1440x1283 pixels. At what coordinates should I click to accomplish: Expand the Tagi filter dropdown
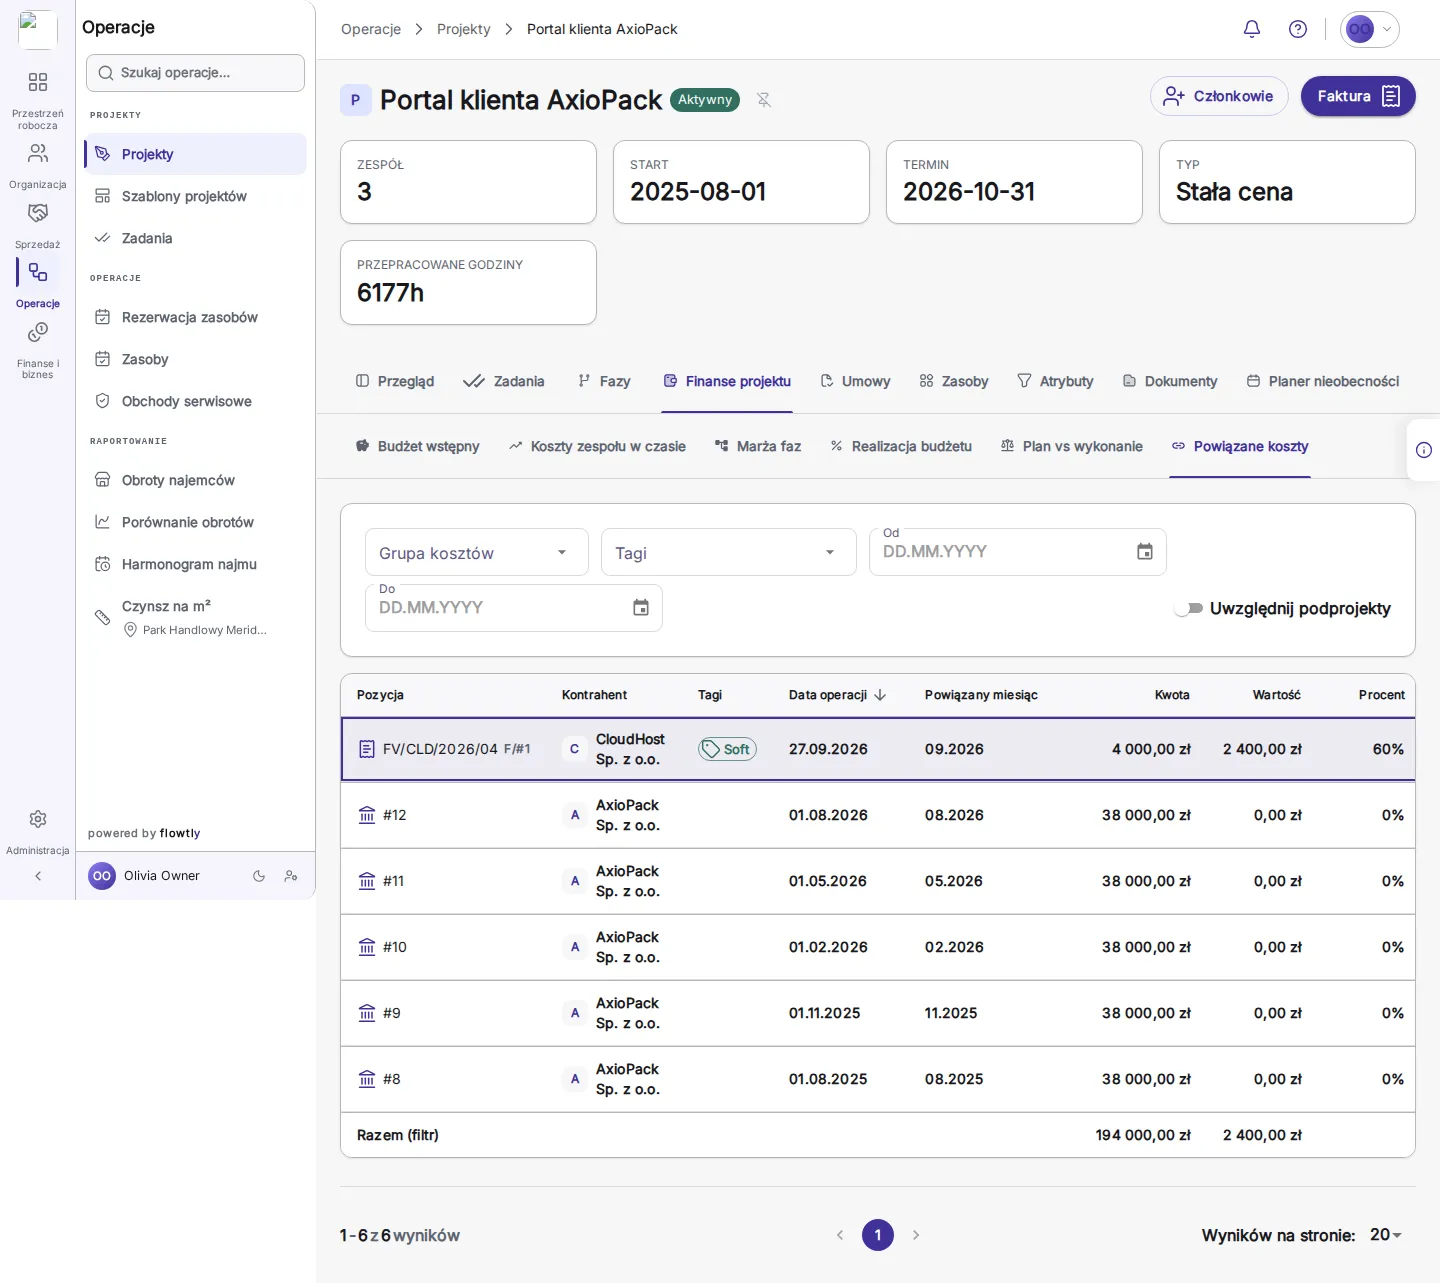coord(729,552)
